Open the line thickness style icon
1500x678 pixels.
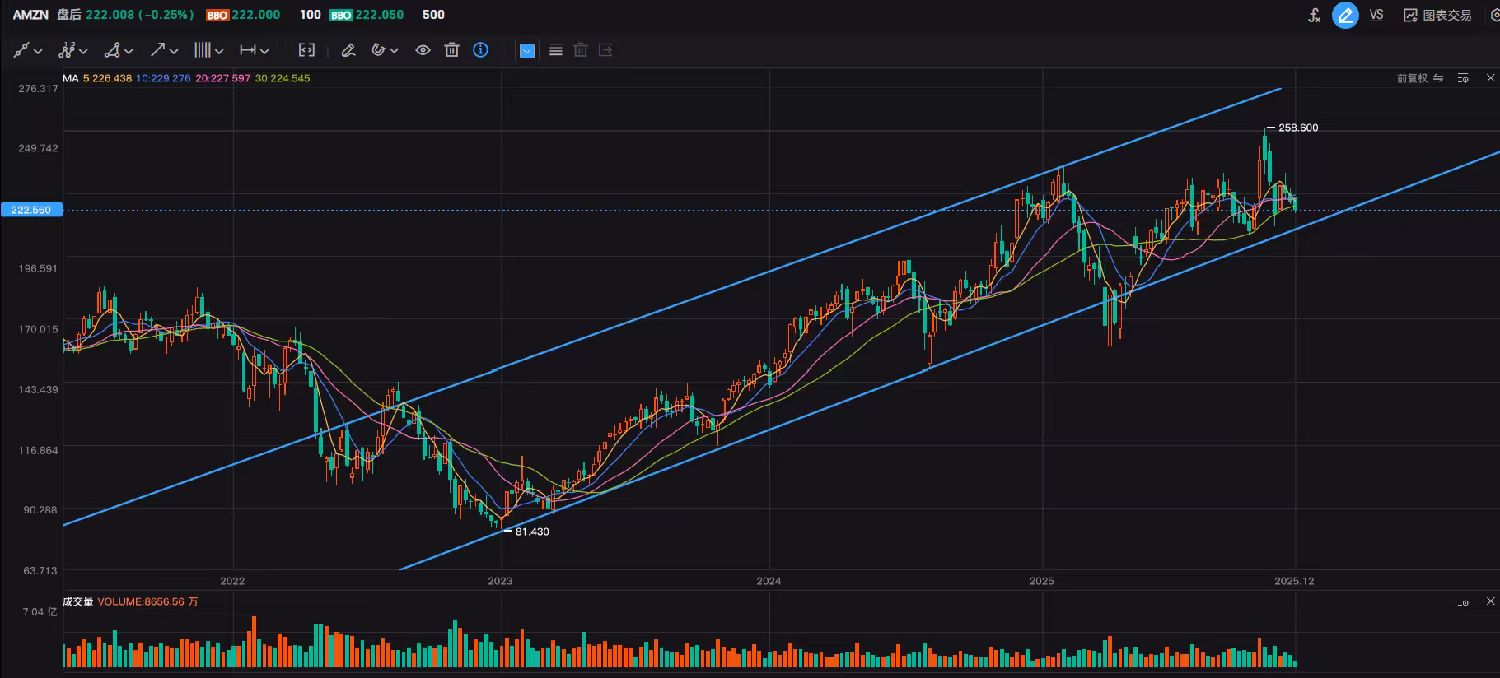click(555, 50)
